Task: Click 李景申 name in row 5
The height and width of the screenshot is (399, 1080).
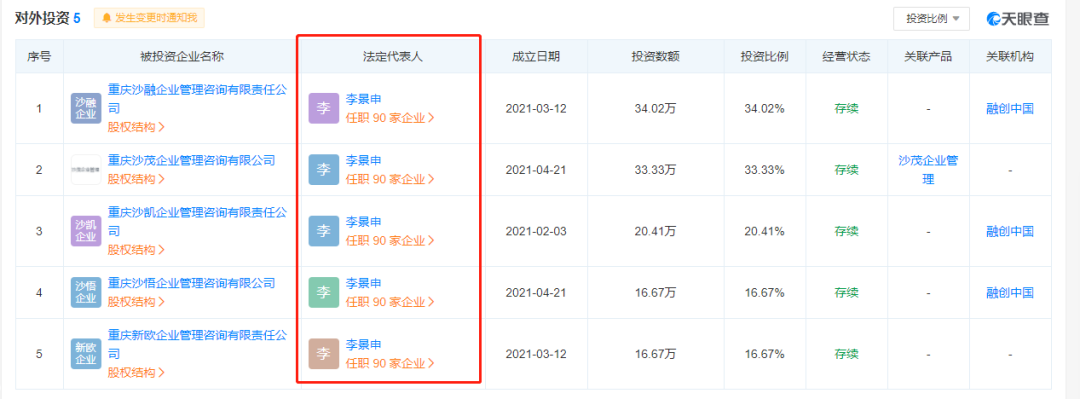Action: (363, 345)
